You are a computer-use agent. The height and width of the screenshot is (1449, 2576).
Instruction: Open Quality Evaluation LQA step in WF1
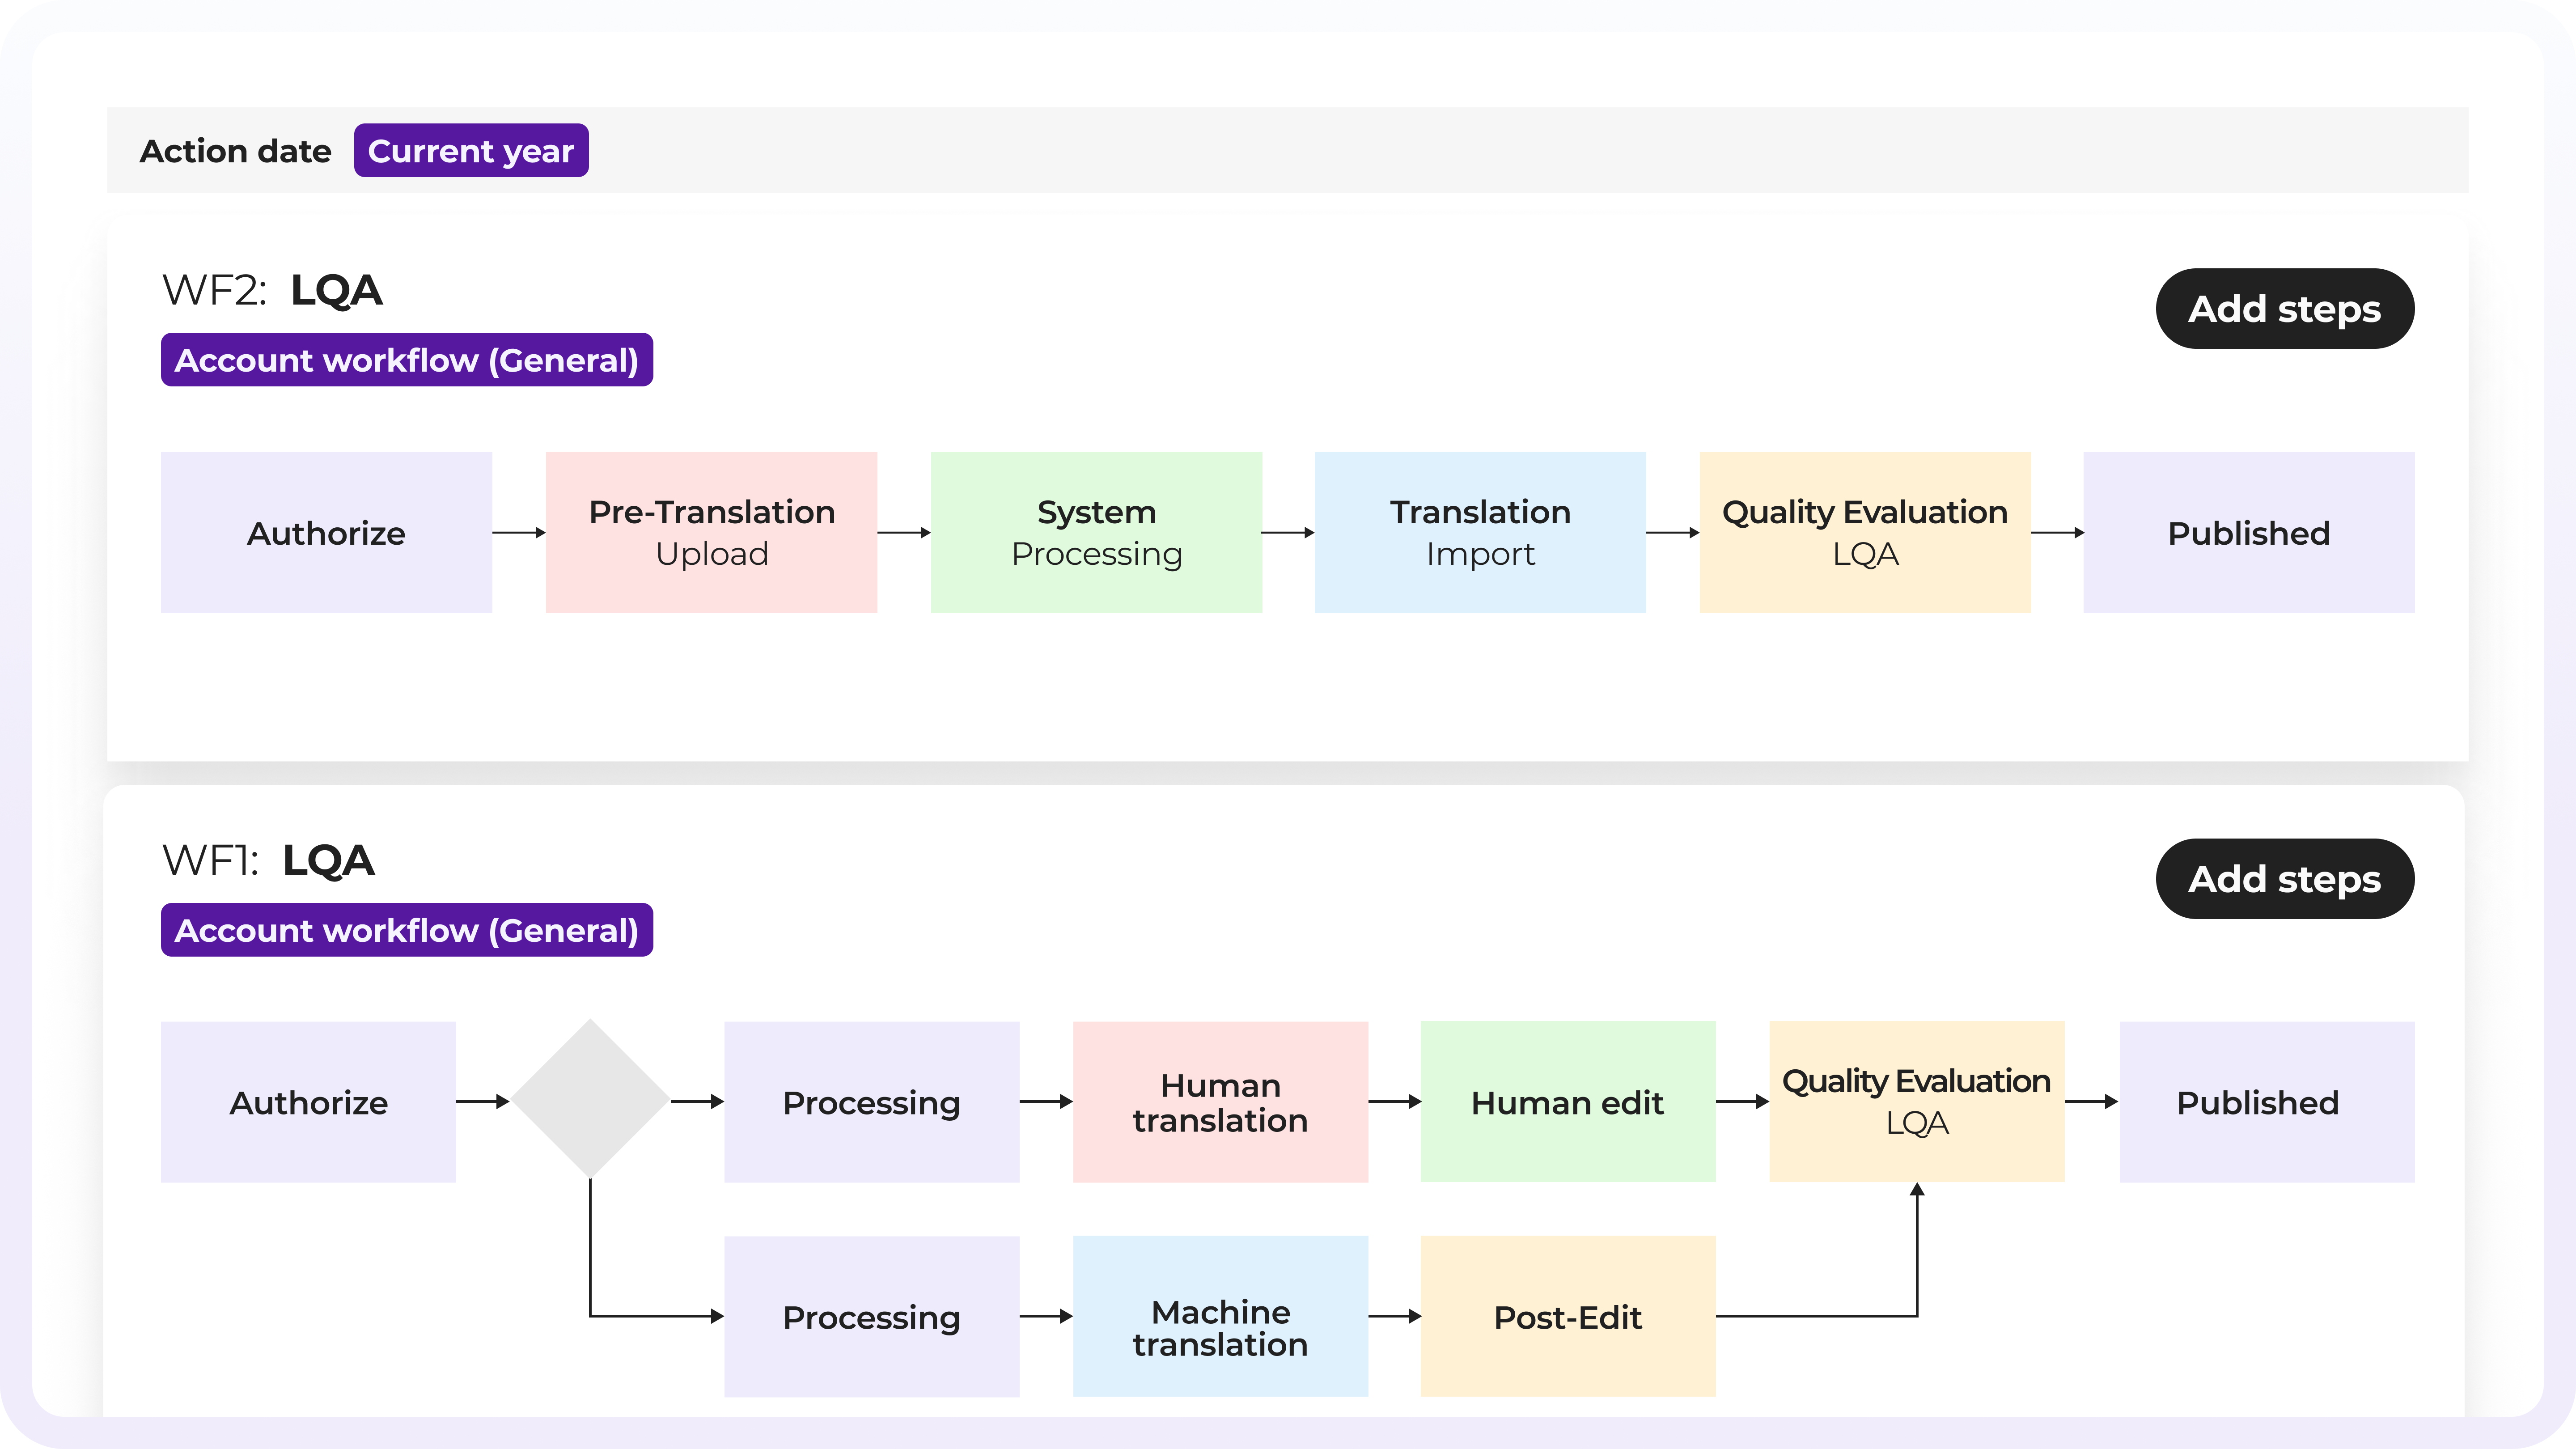point(1916,1102)
